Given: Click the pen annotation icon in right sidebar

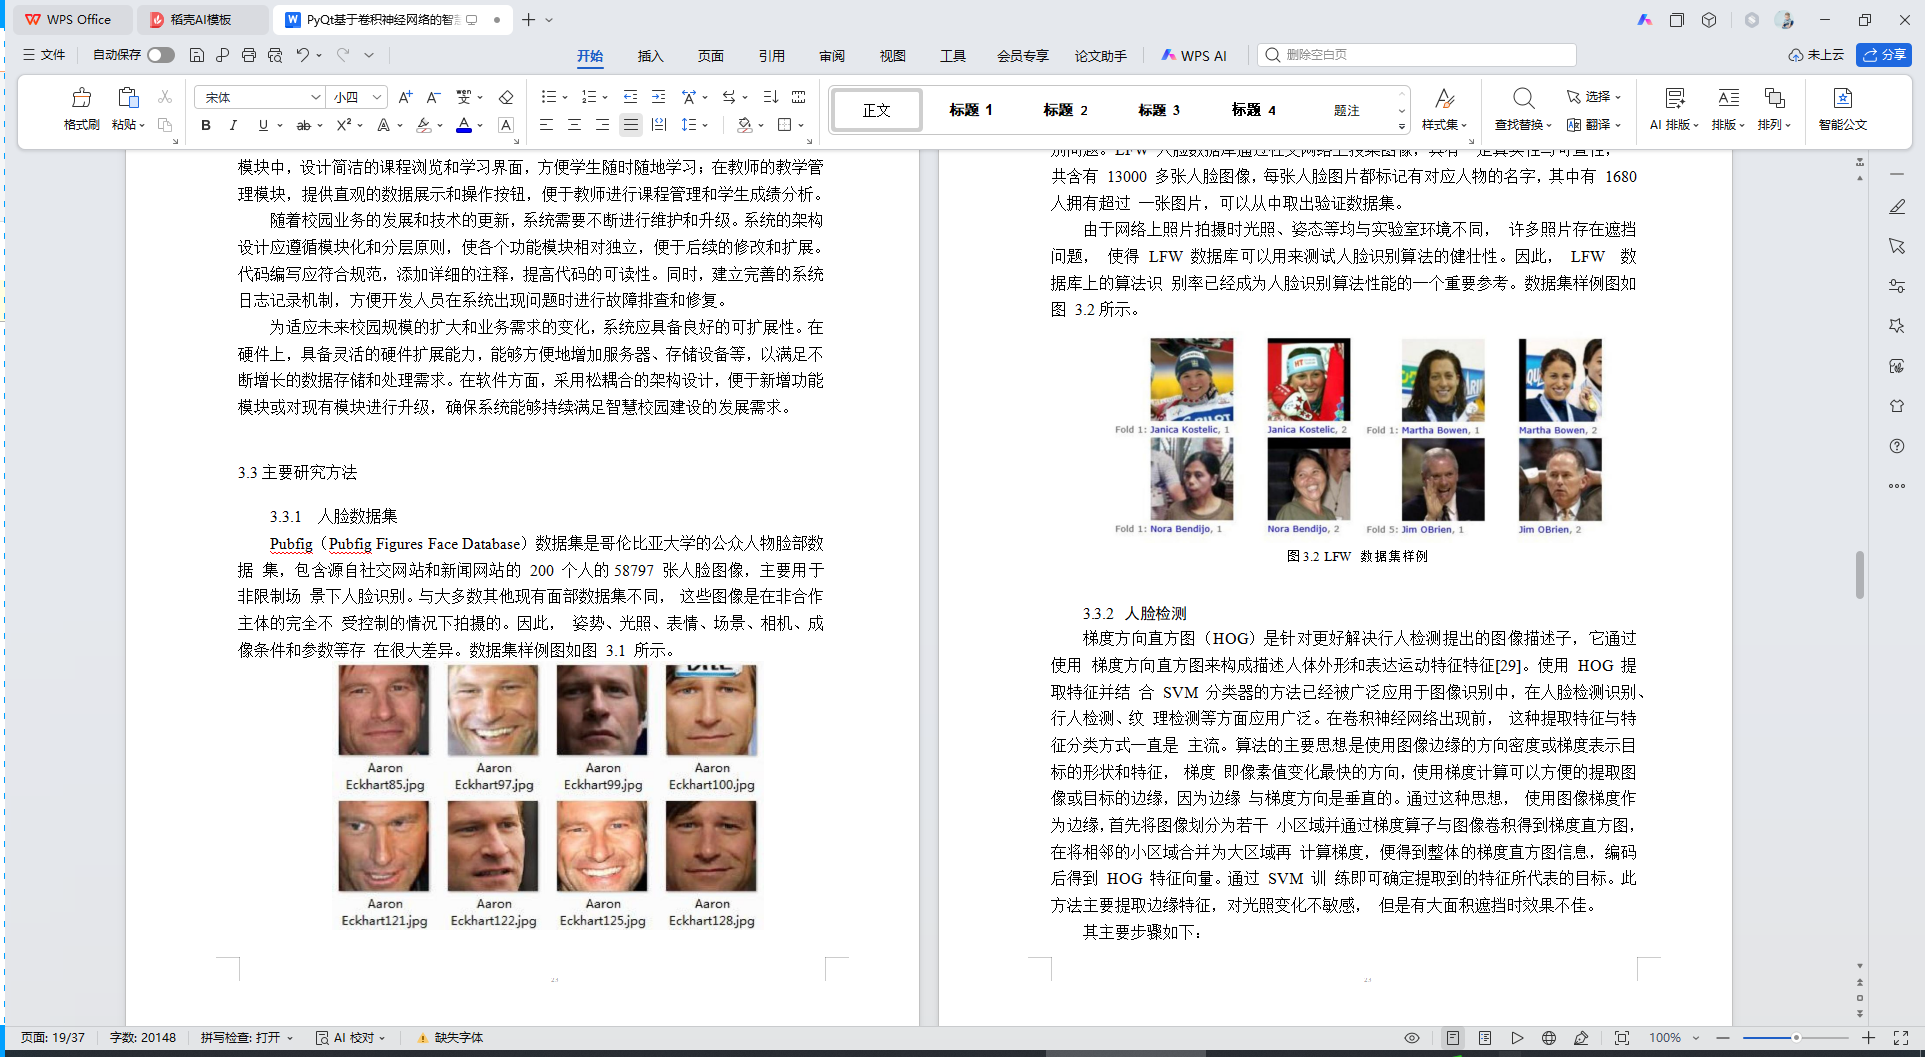Looking at the screenshot, I should 1897,206.
